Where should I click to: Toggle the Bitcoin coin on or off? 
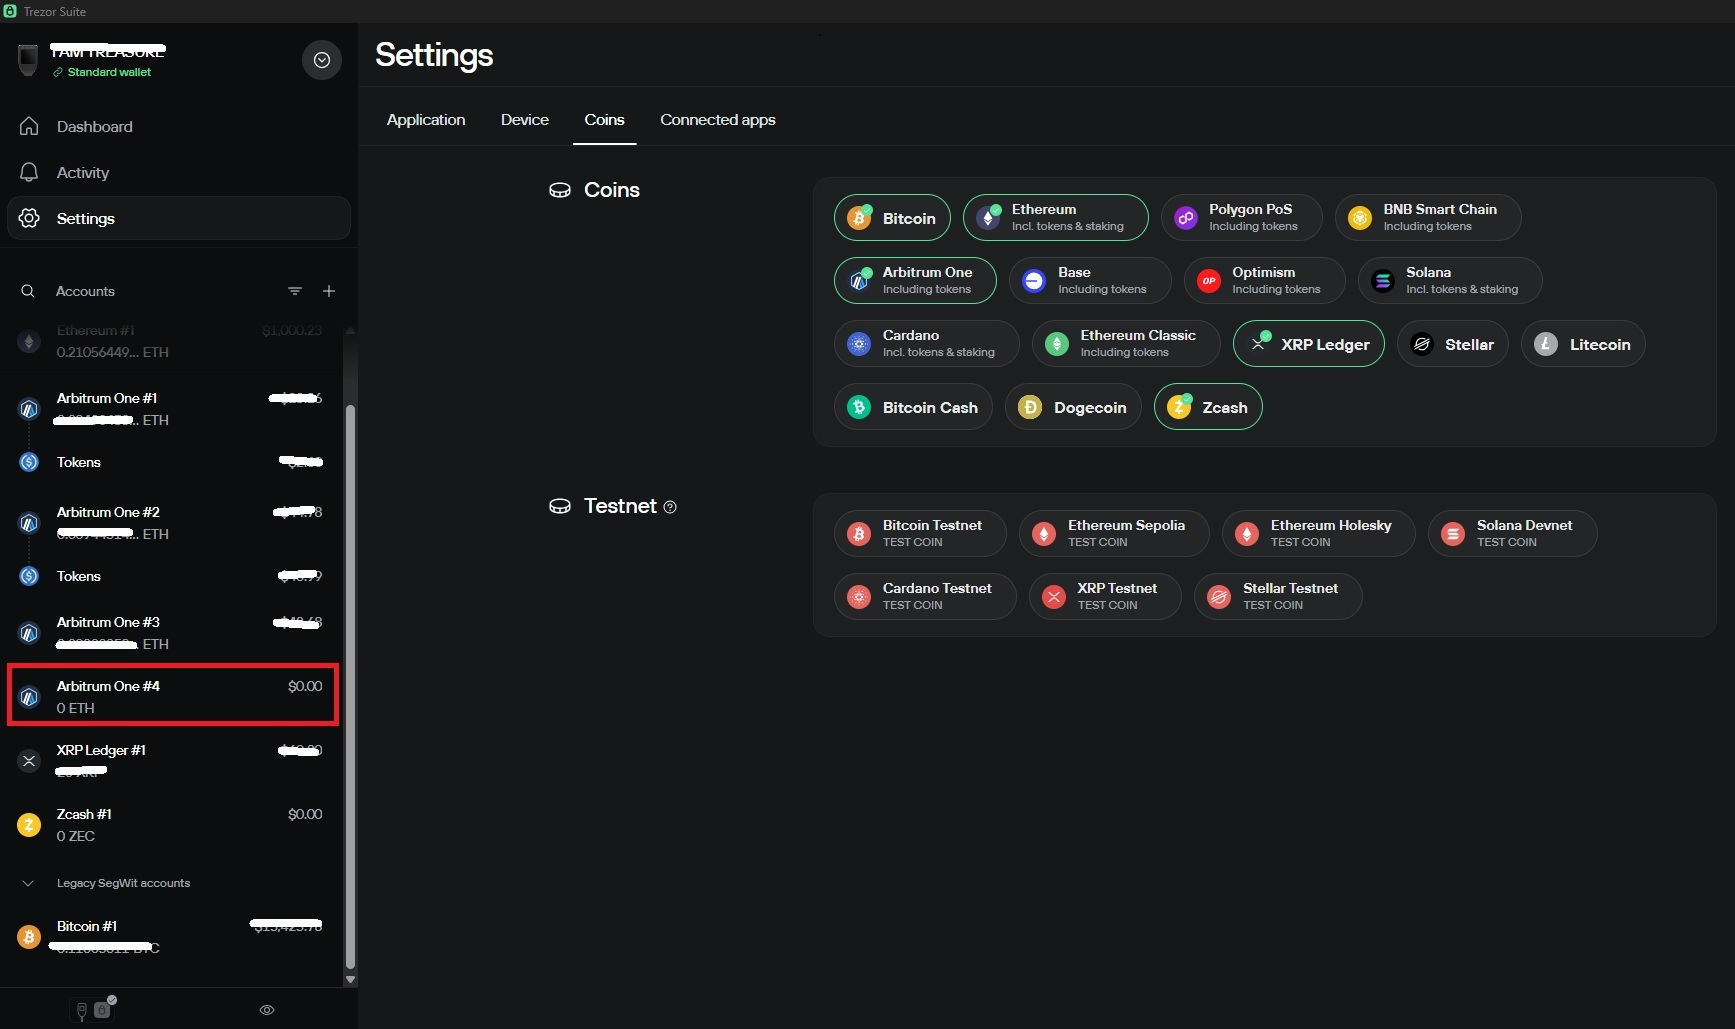(892, 218)
